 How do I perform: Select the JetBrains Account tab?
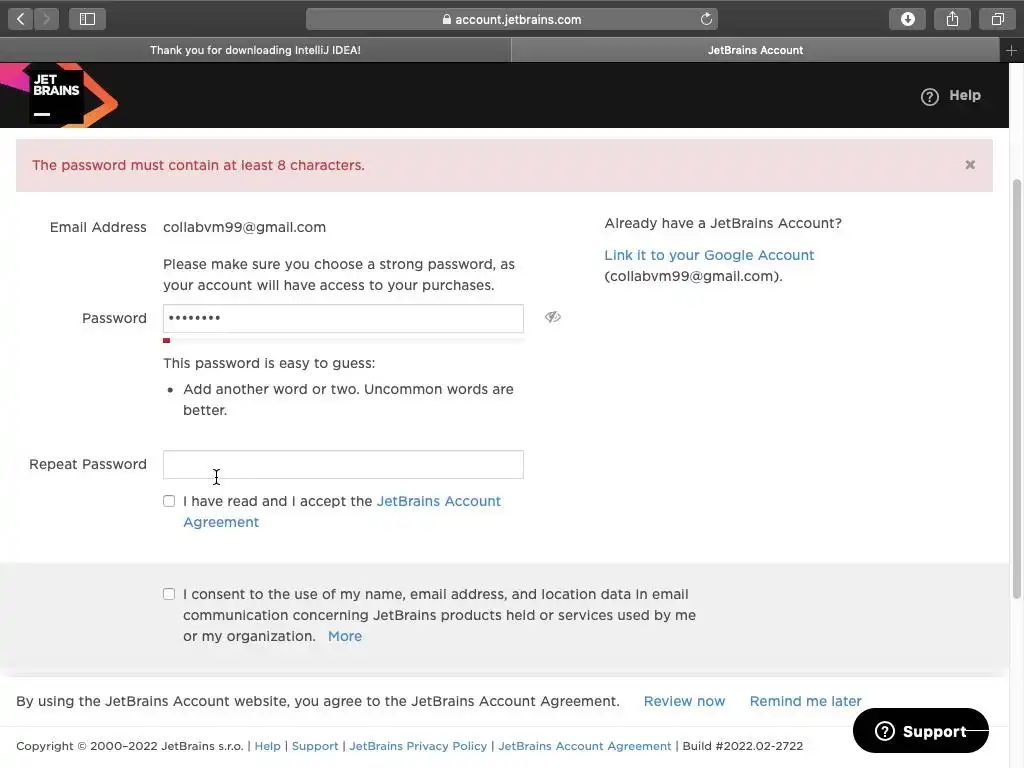(755, 50)
